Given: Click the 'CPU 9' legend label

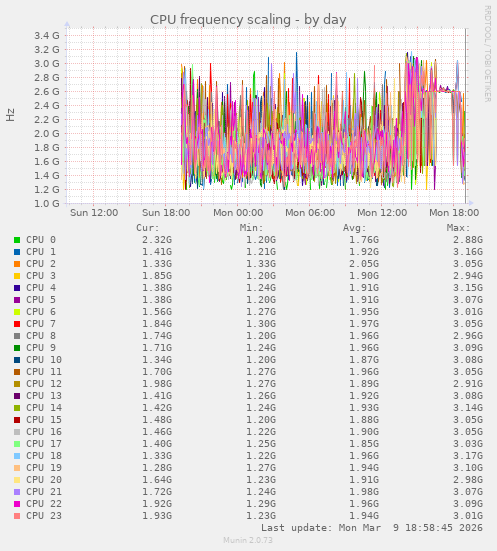Looking at the screenshot, I should [41, 348].
